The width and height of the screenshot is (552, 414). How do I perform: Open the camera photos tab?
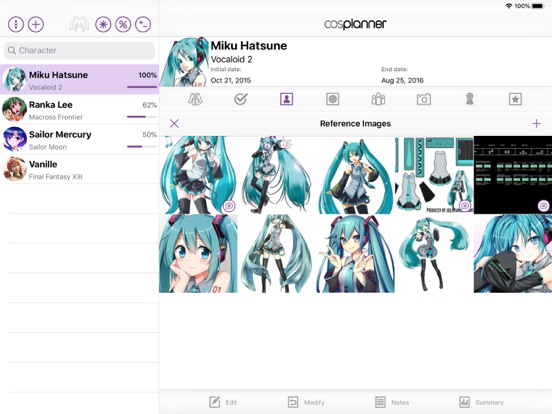coord(424,99)
